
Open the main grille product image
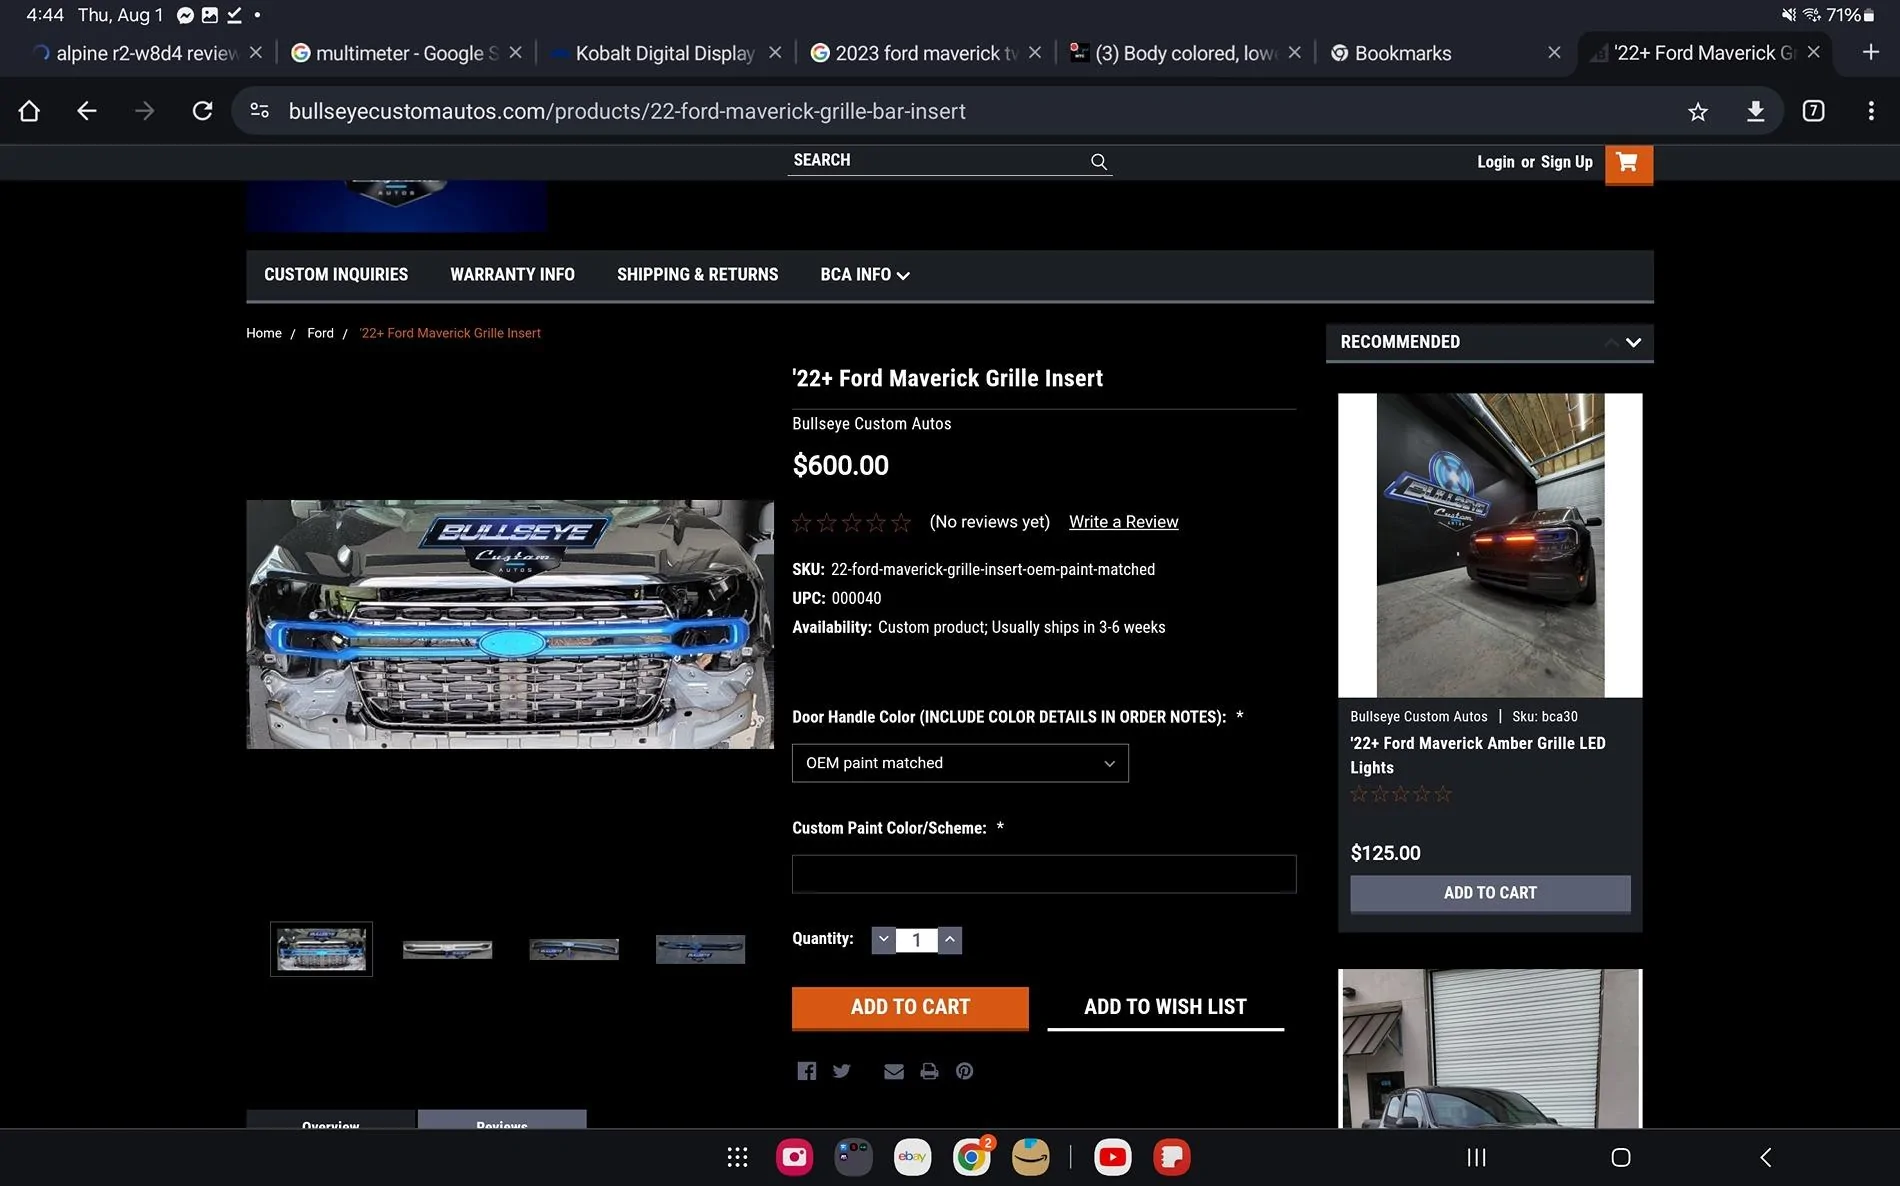pos(510,624)
